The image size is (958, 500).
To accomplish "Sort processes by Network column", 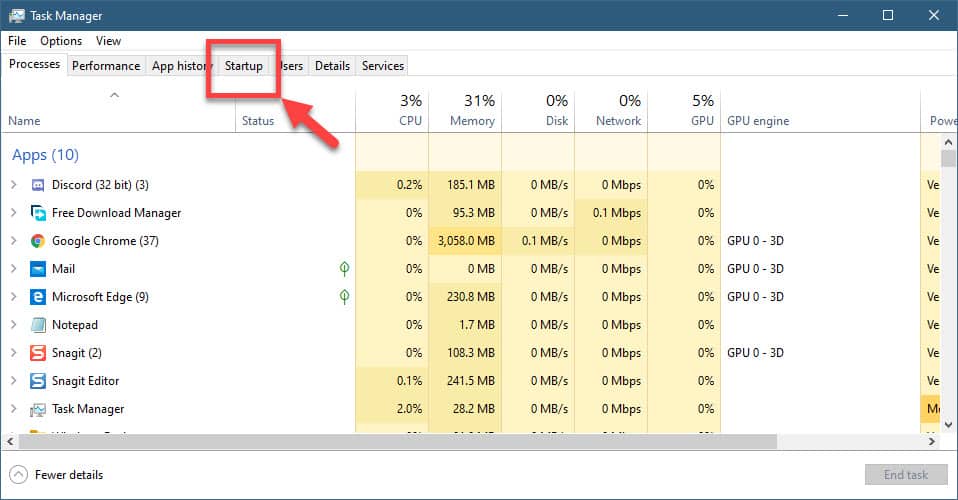I will coord(612,111).
